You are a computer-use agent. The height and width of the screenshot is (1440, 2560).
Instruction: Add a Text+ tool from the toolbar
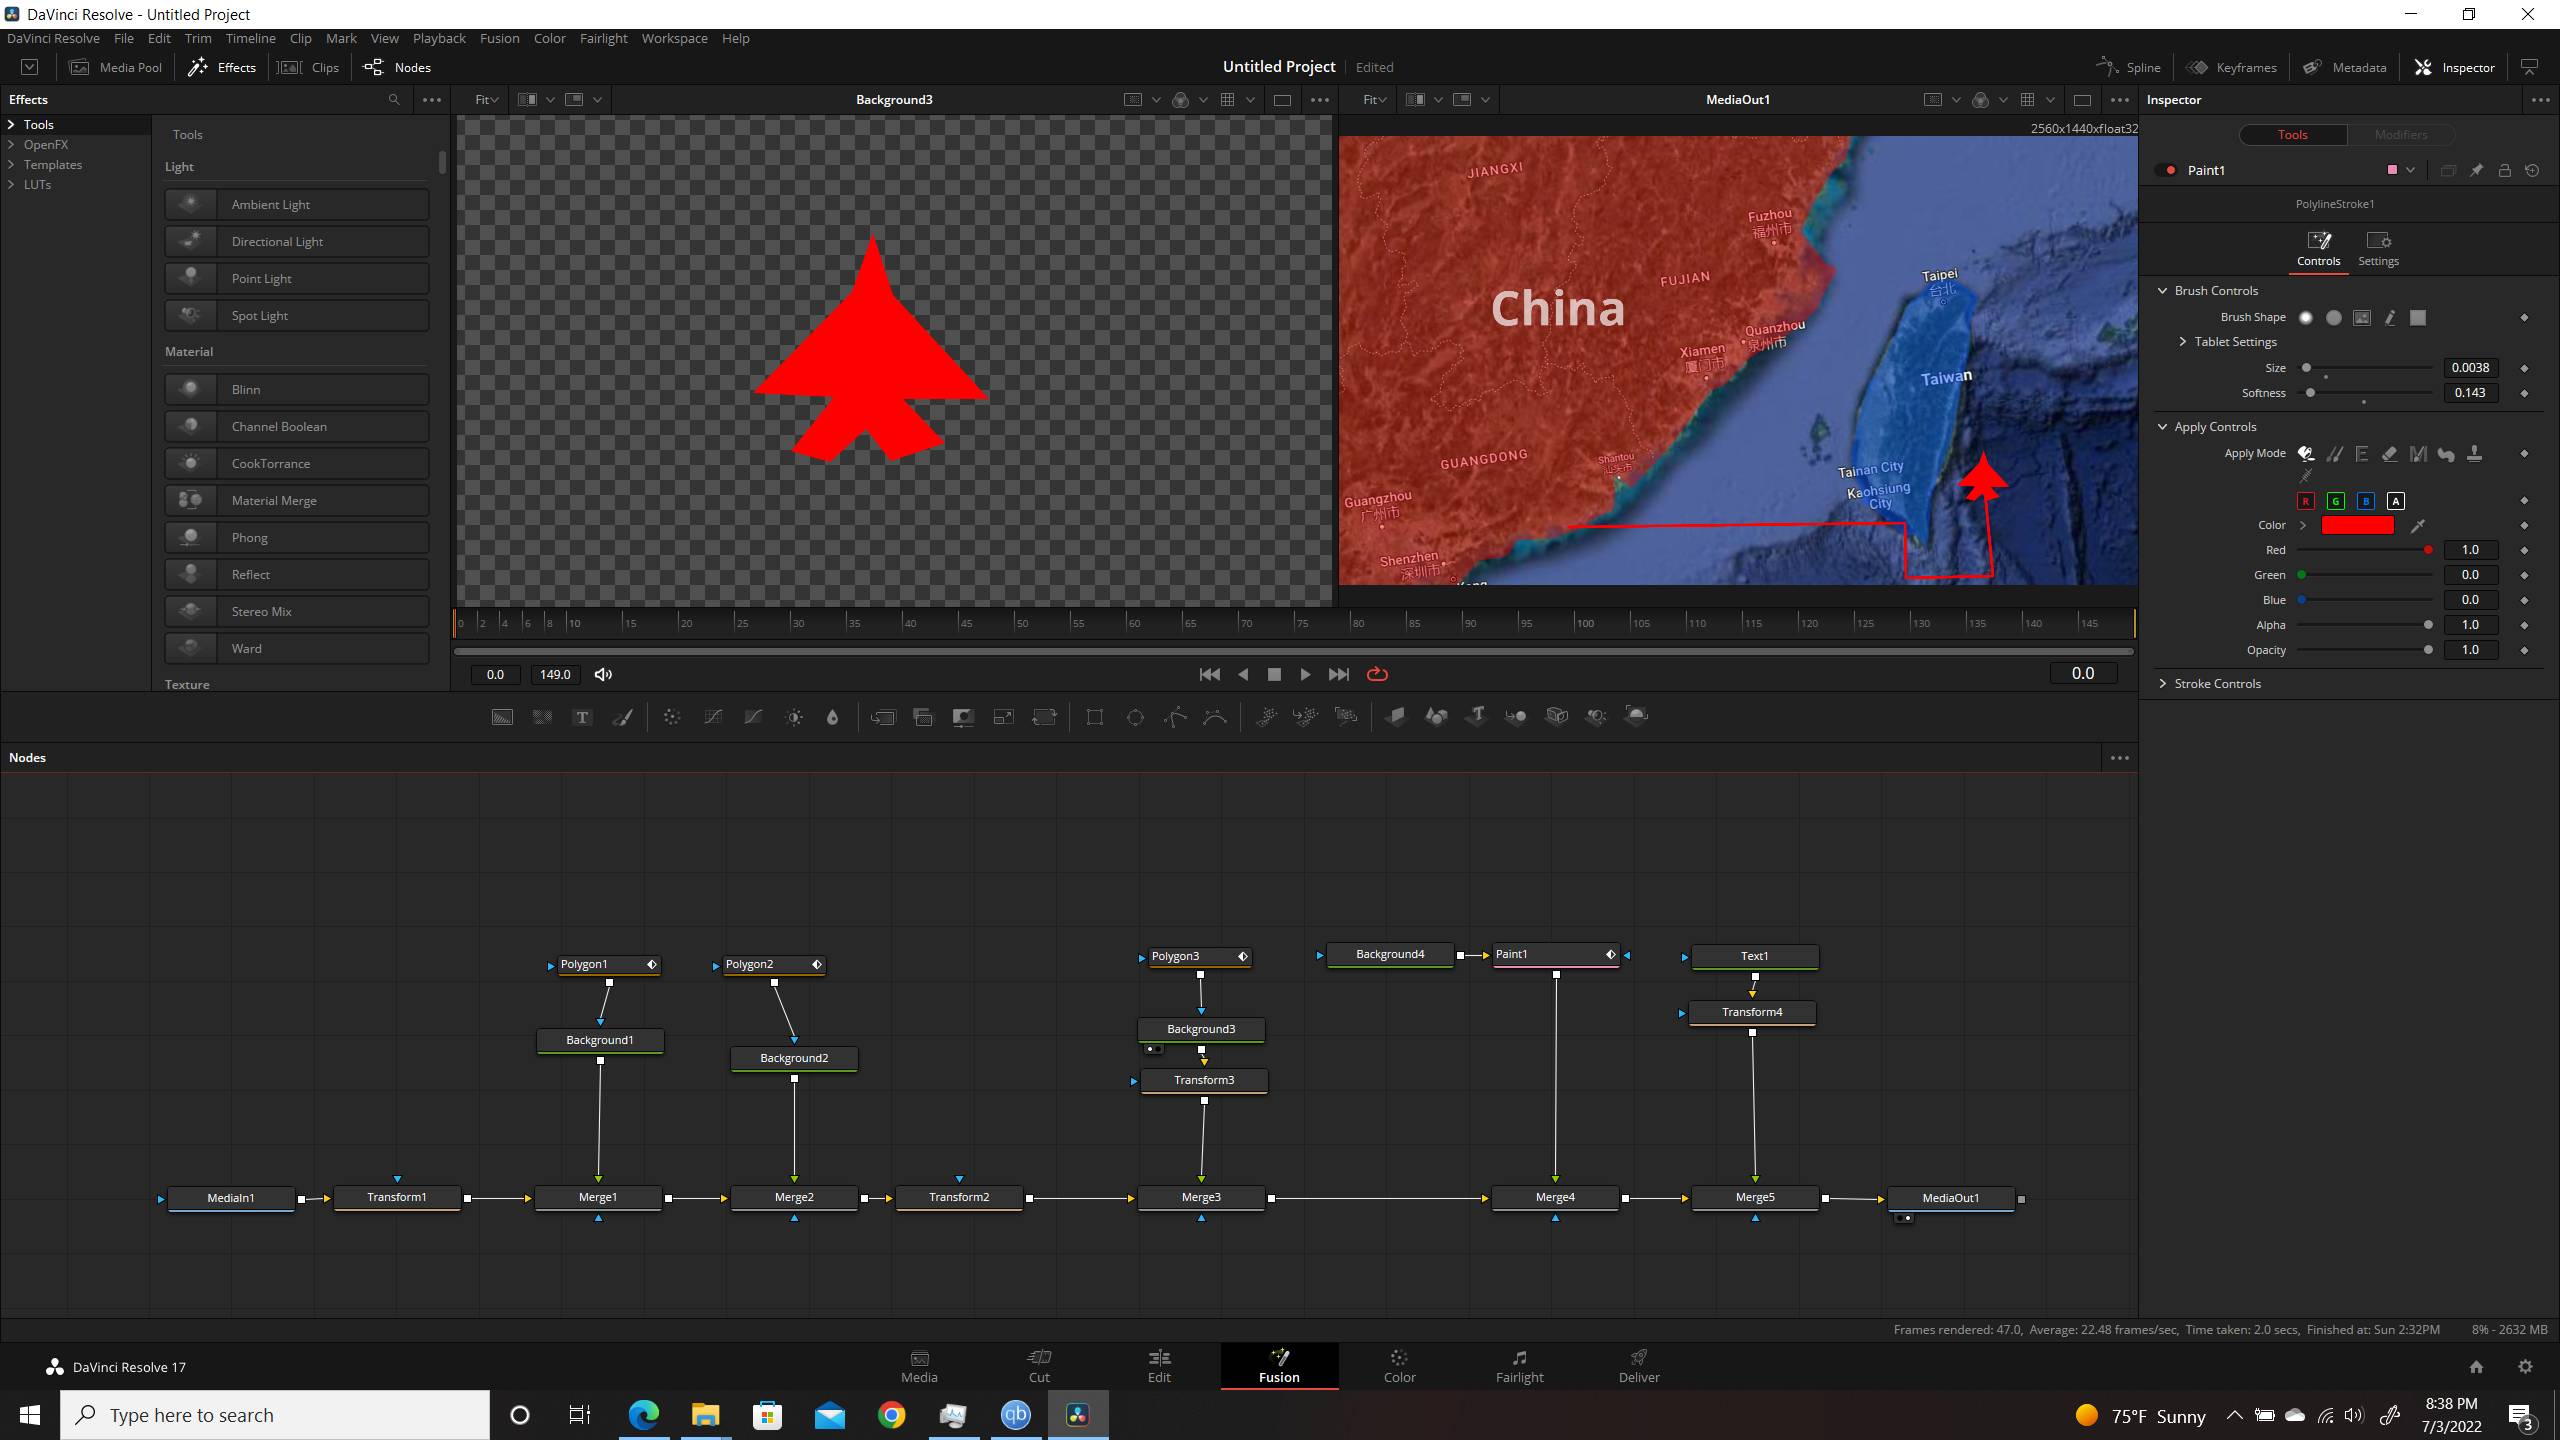click(x=582, y=716)
